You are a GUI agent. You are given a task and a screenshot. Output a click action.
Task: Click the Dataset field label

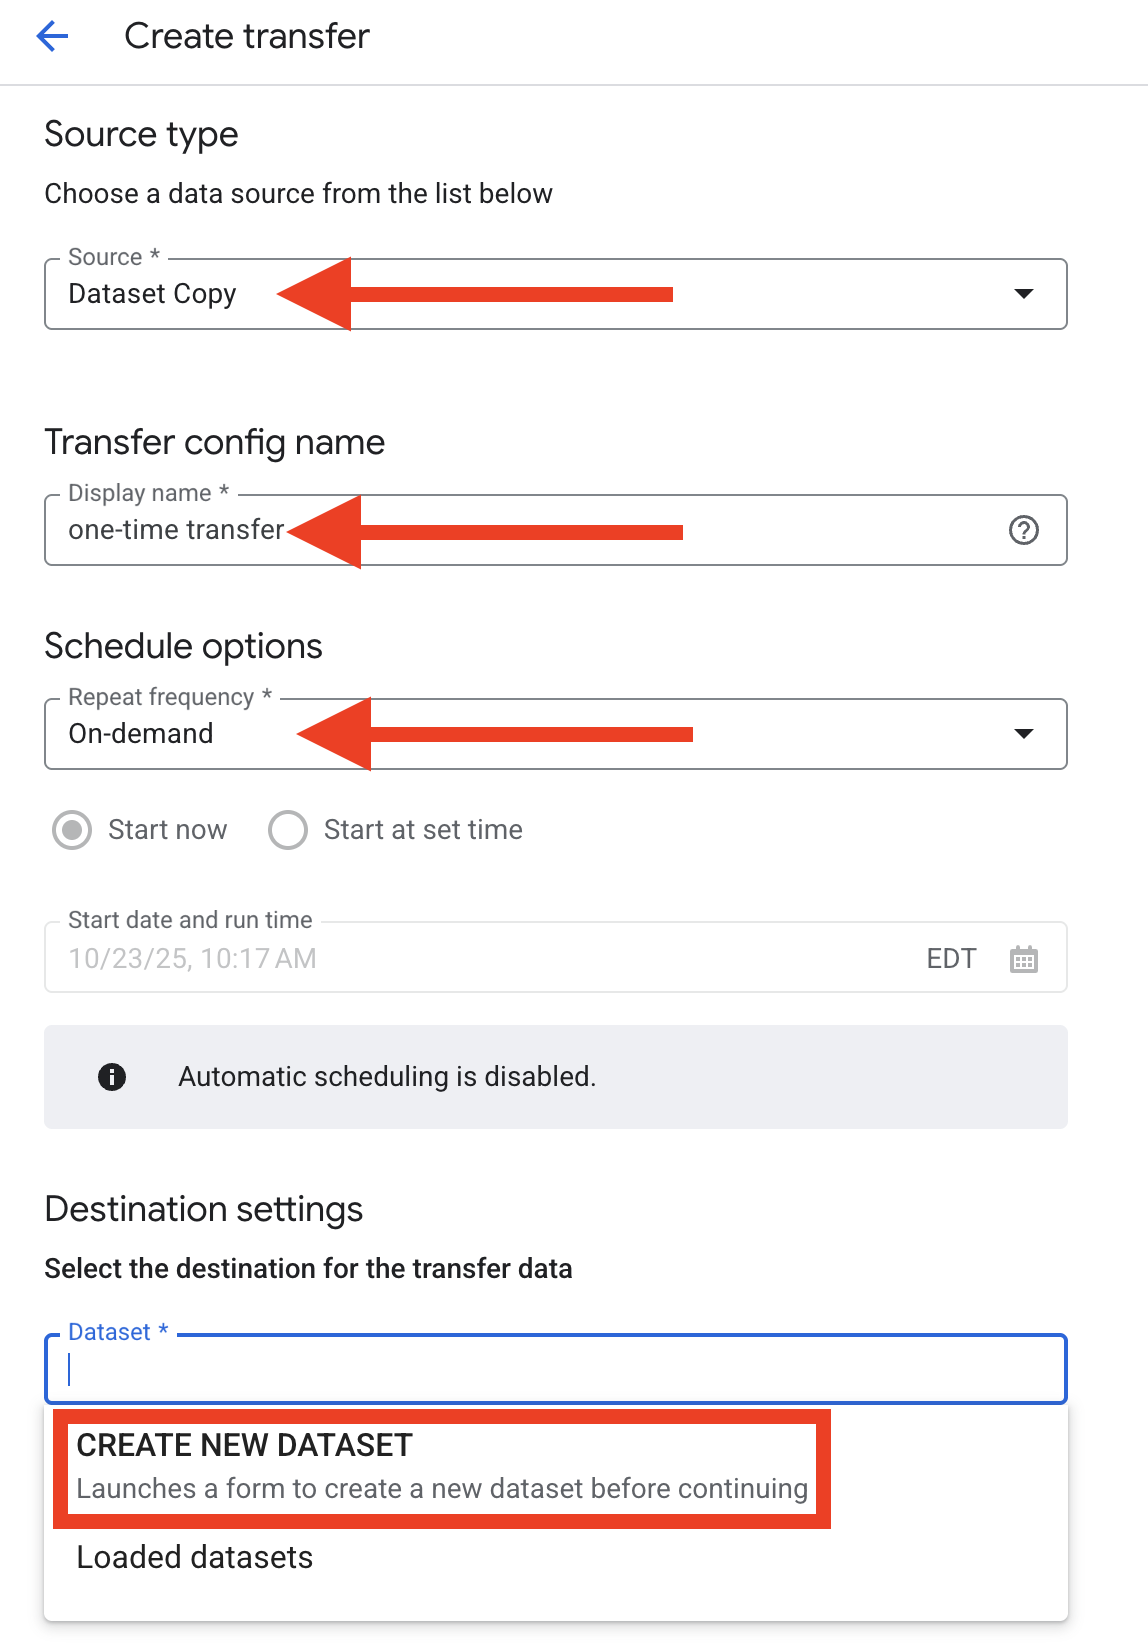click(109, 1332)
